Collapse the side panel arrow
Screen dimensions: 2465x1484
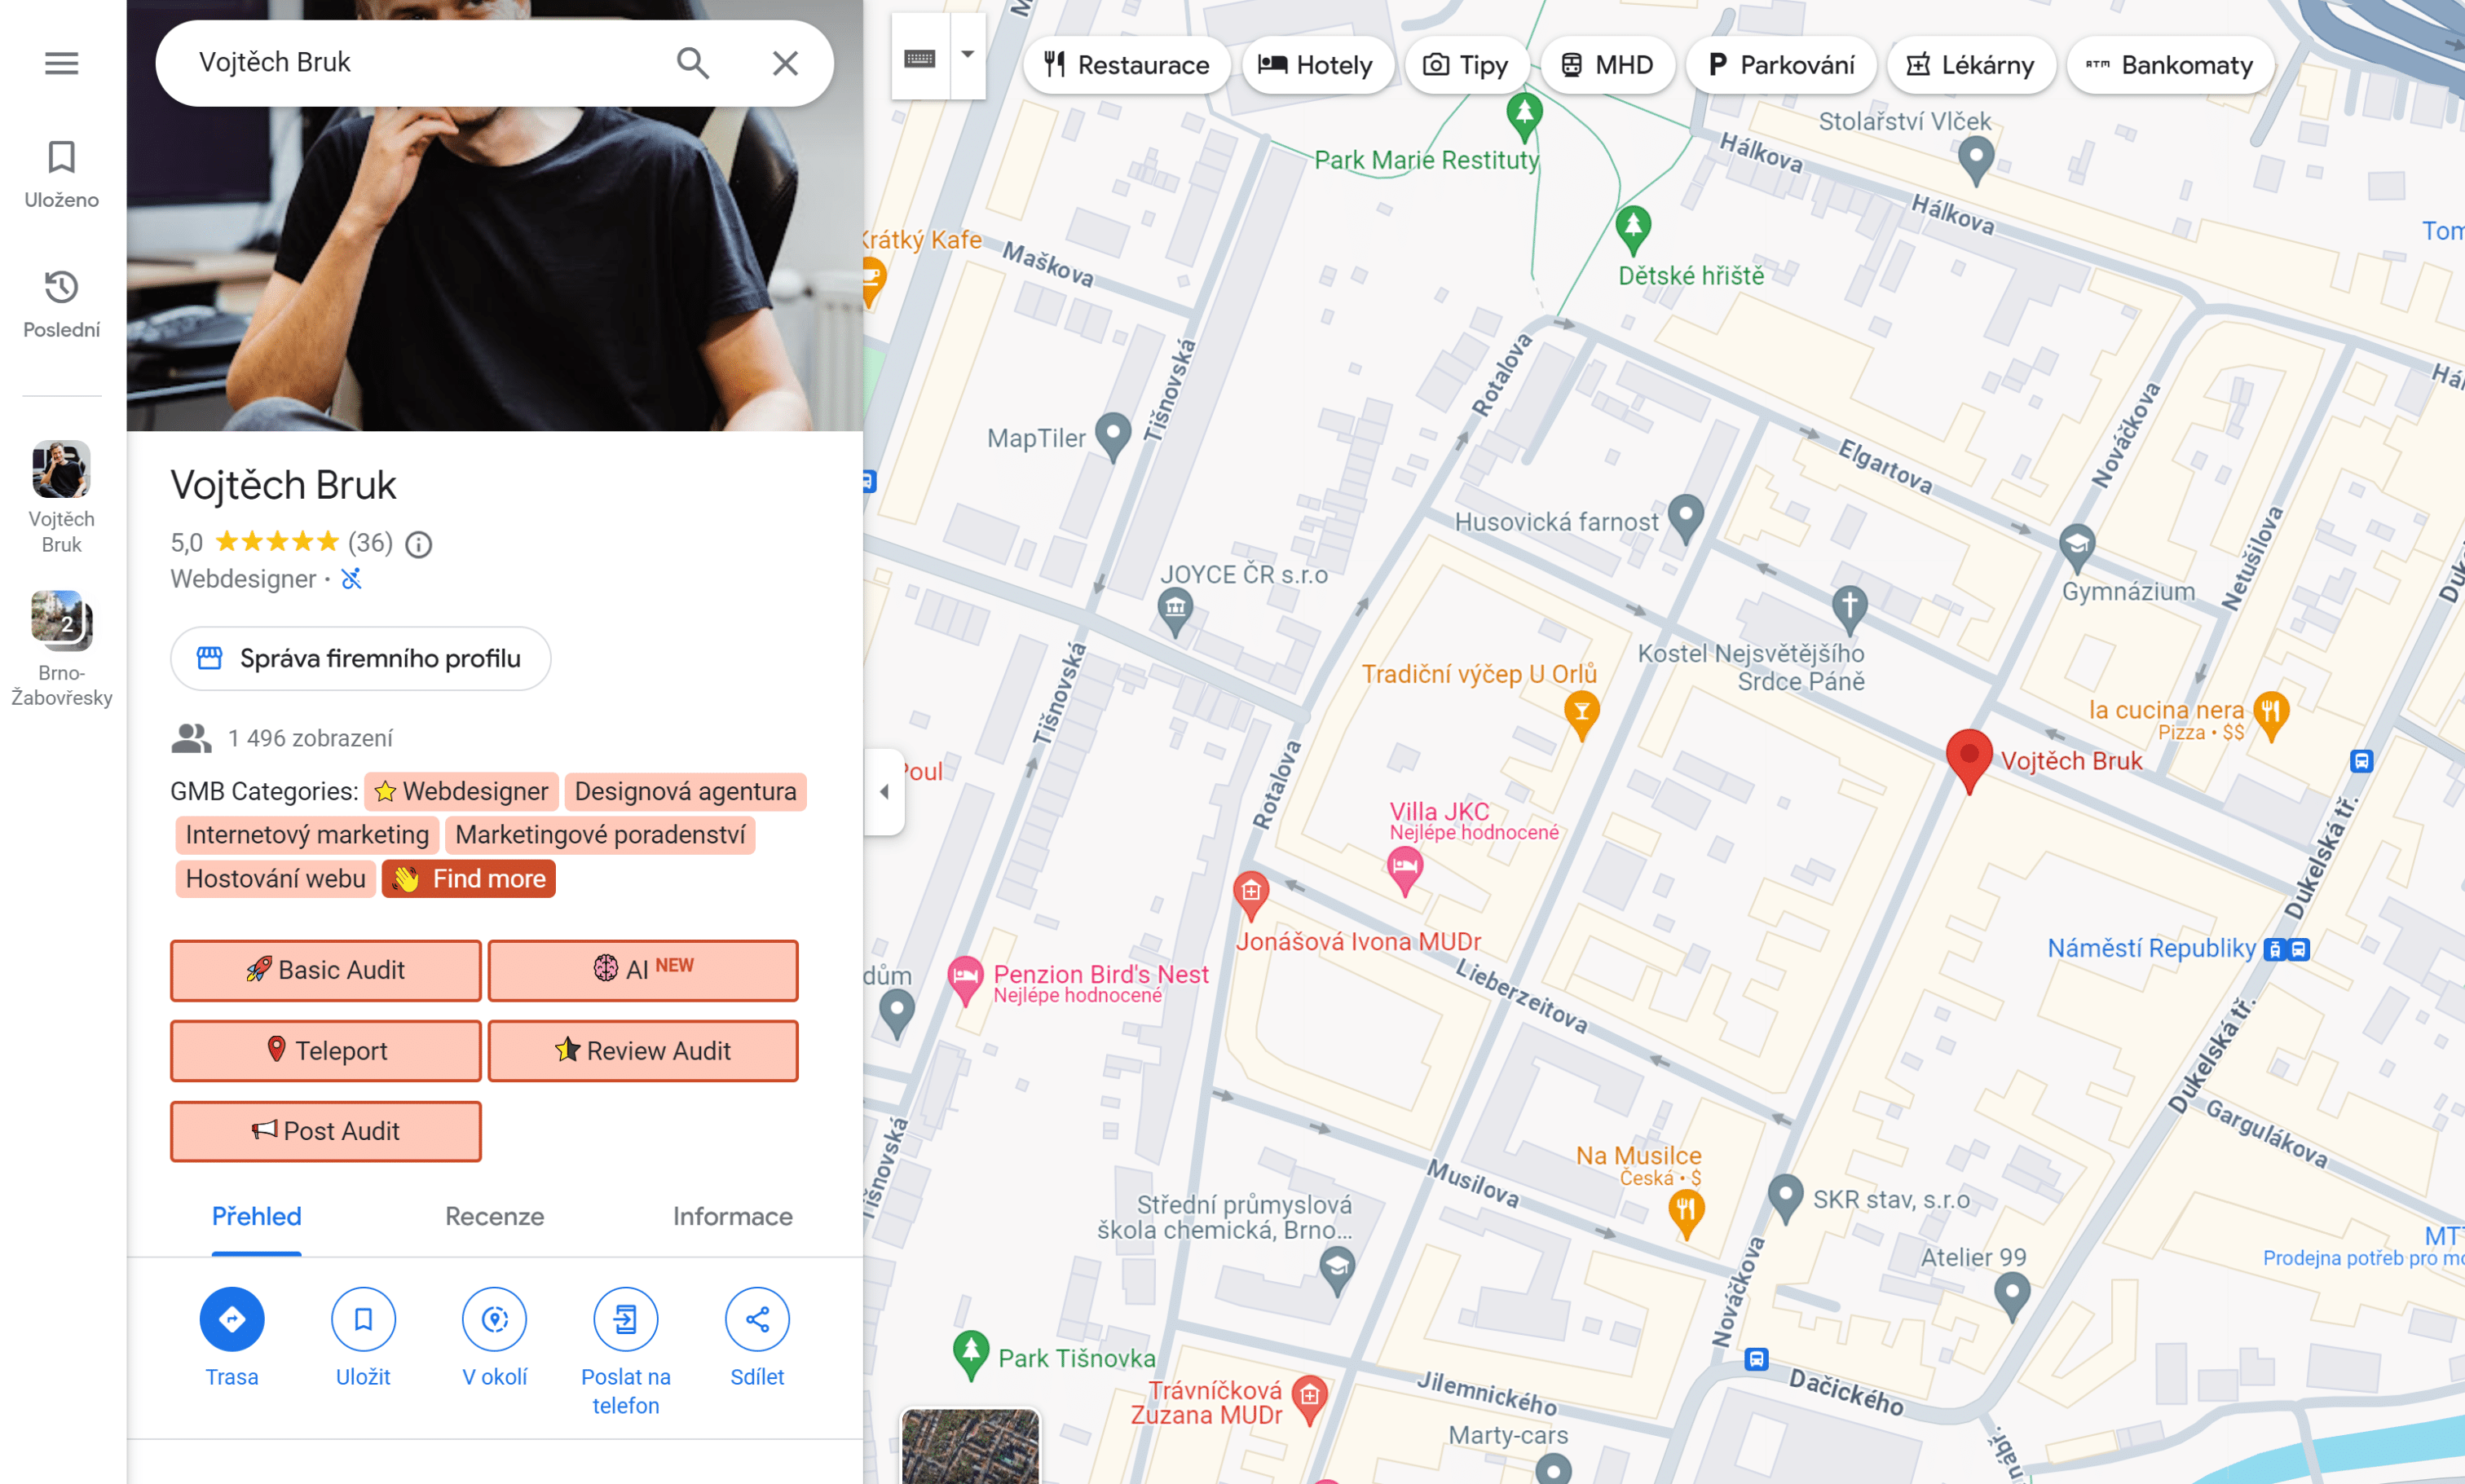(x=884, y=792)
